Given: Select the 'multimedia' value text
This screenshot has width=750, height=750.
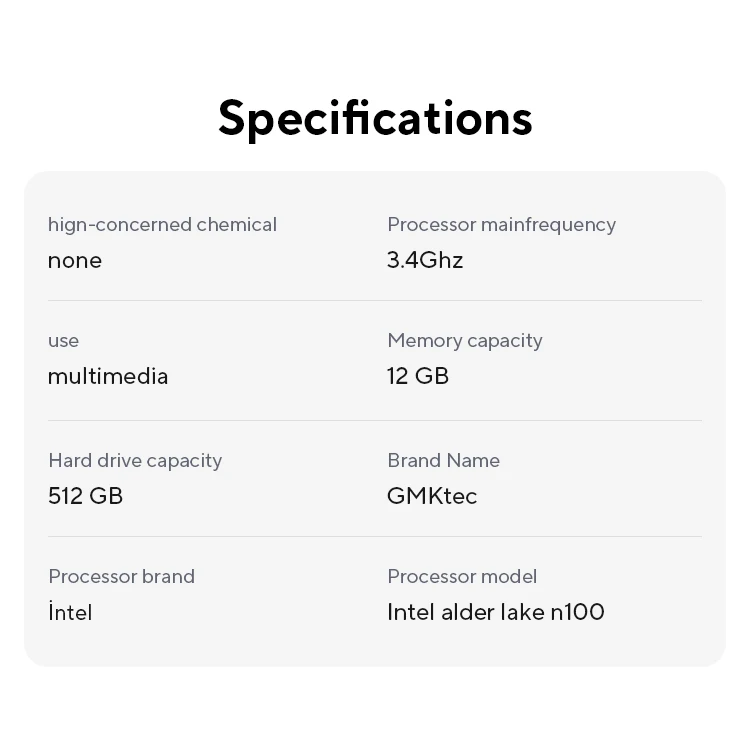Looking at the screenshot, I should pyautogui.click(x=108, y=377).
